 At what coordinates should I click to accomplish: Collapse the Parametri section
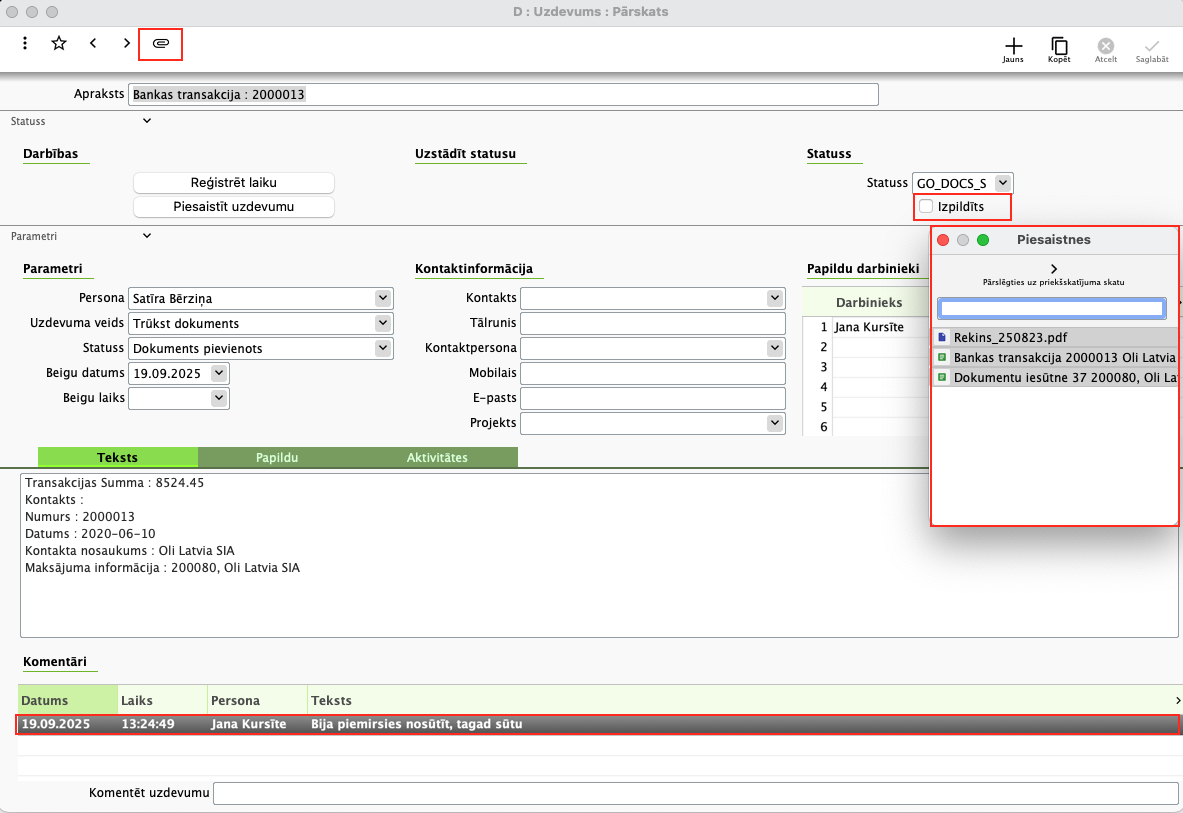tap(147, 236)
